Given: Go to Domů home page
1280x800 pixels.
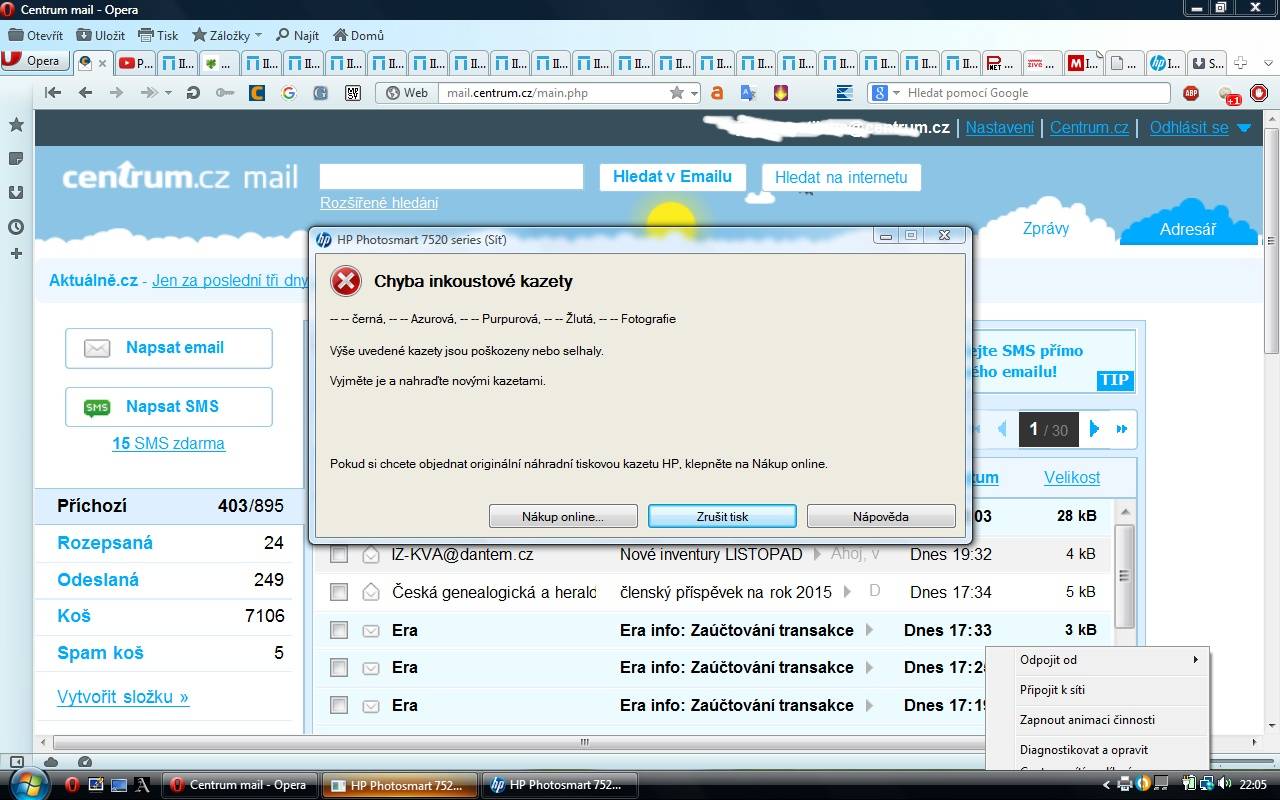Looking at the screenshot, I should pyautogui.click(x=358, y=35).
